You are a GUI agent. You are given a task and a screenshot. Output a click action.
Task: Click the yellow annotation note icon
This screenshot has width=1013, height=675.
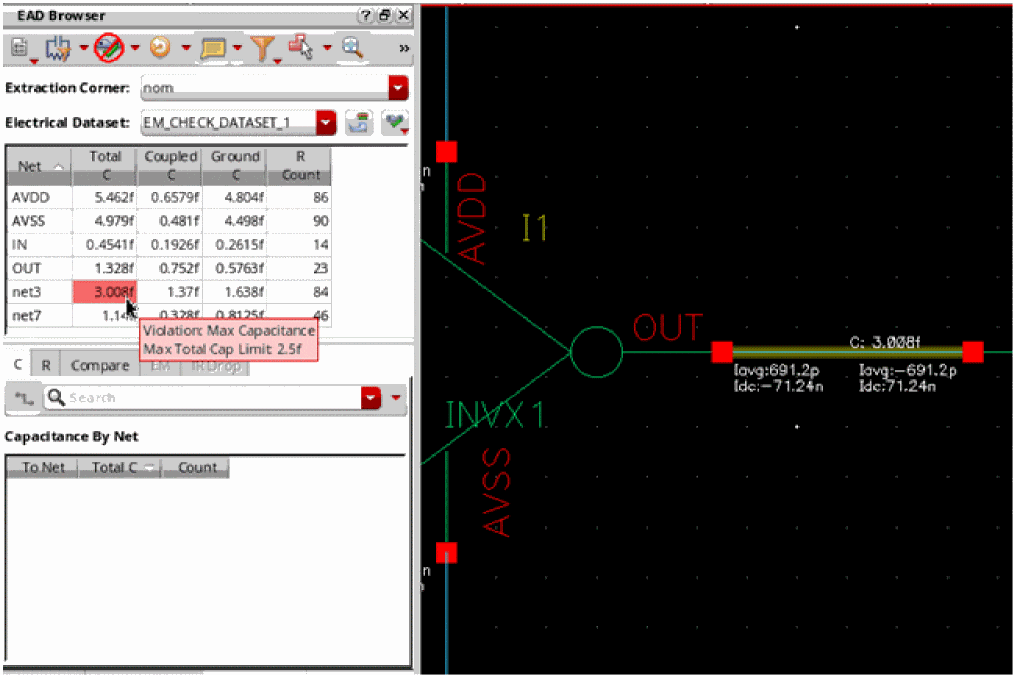point(212,47)
